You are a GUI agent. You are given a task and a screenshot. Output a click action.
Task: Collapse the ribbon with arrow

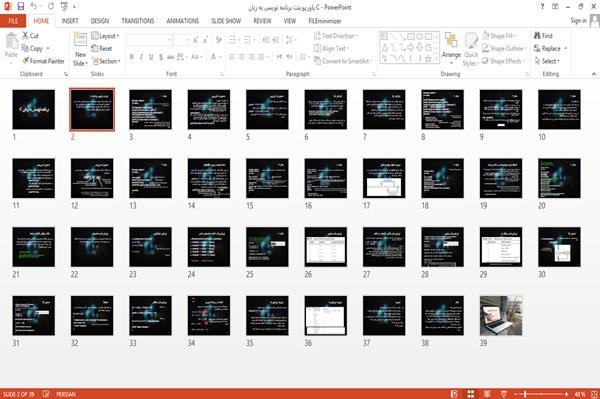[593, 74]
